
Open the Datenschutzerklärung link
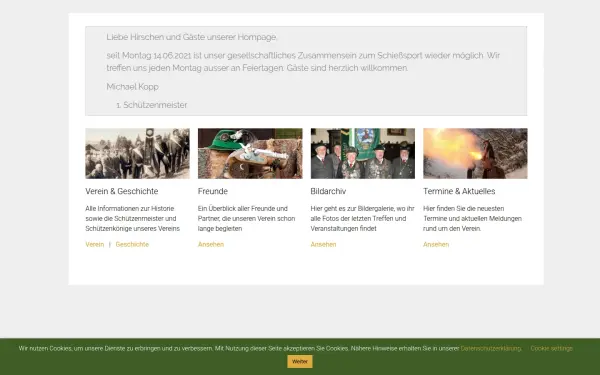(491, 349)
